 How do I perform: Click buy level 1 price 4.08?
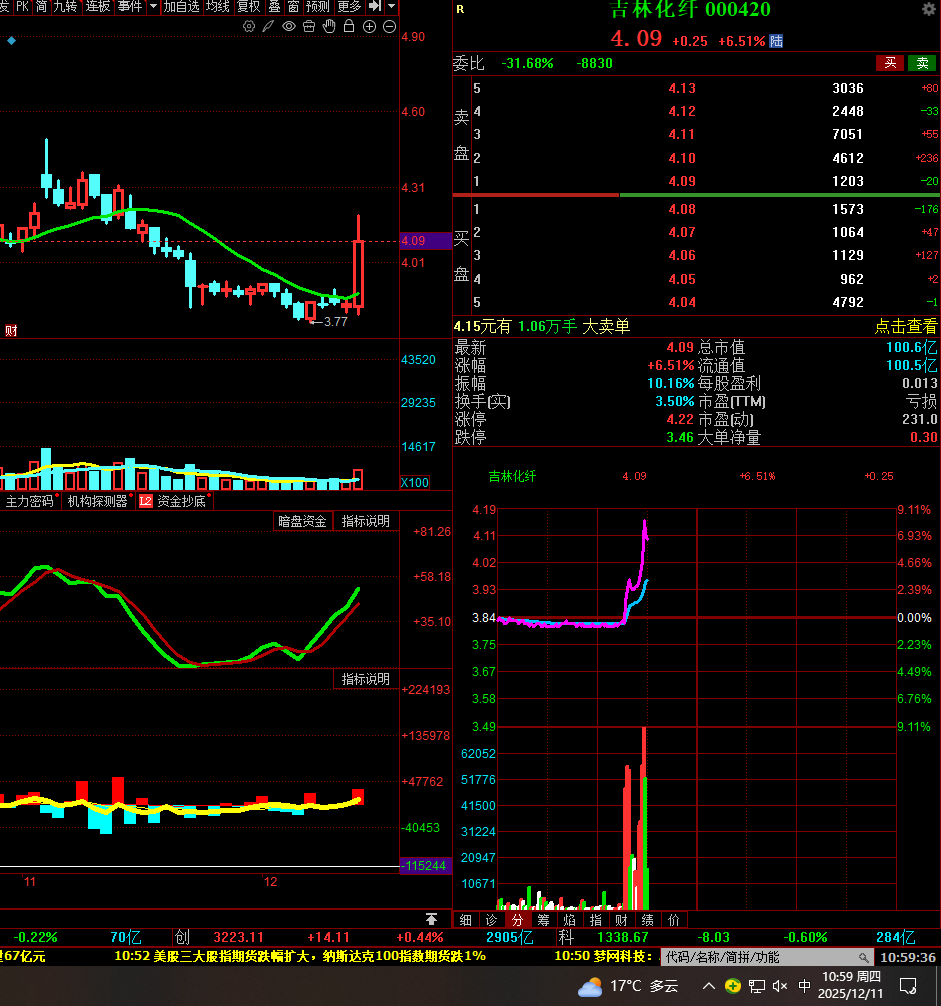[682, 209]
